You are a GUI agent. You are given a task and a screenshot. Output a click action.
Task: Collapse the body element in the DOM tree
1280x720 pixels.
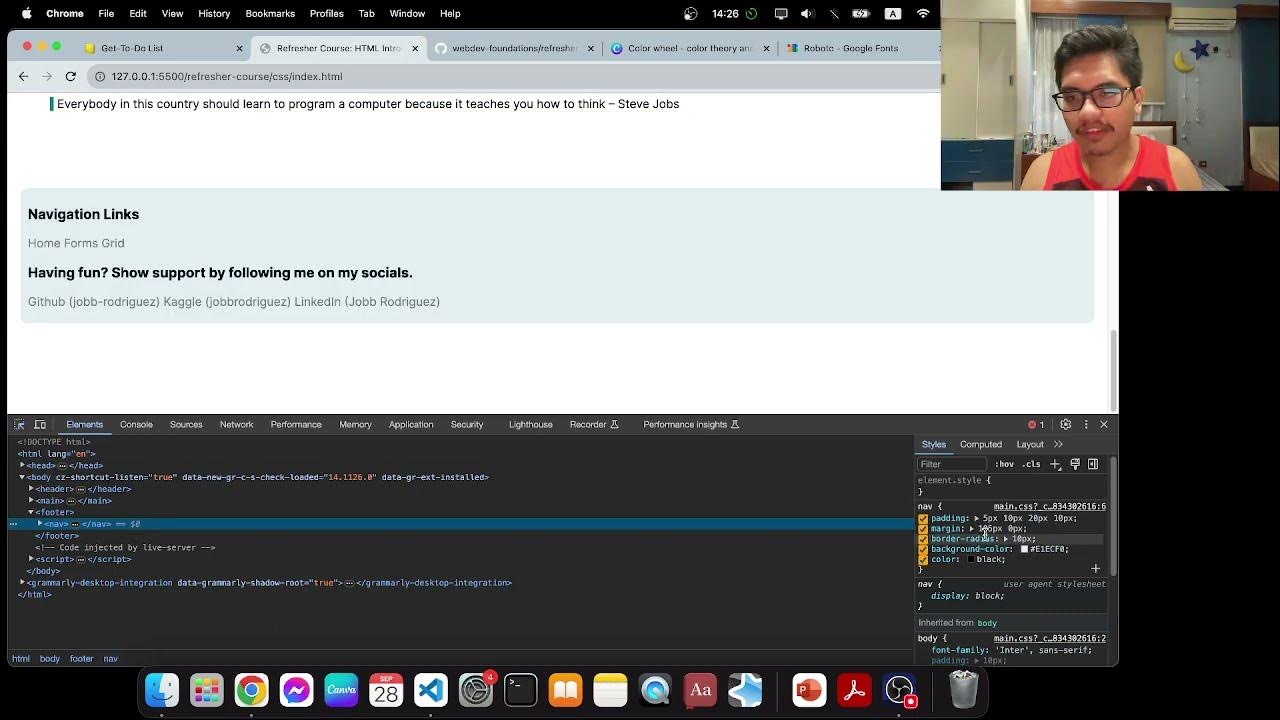[x=22, y=478]
